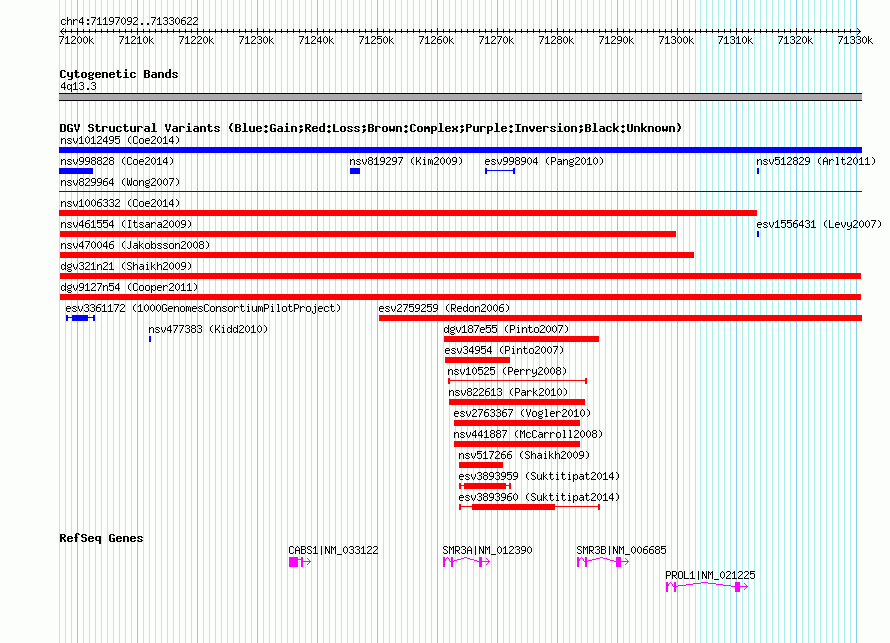Viewport: 890px width, 643px height.
Task: Click the 71250k ruler tick label
Action: click(376, 40)
